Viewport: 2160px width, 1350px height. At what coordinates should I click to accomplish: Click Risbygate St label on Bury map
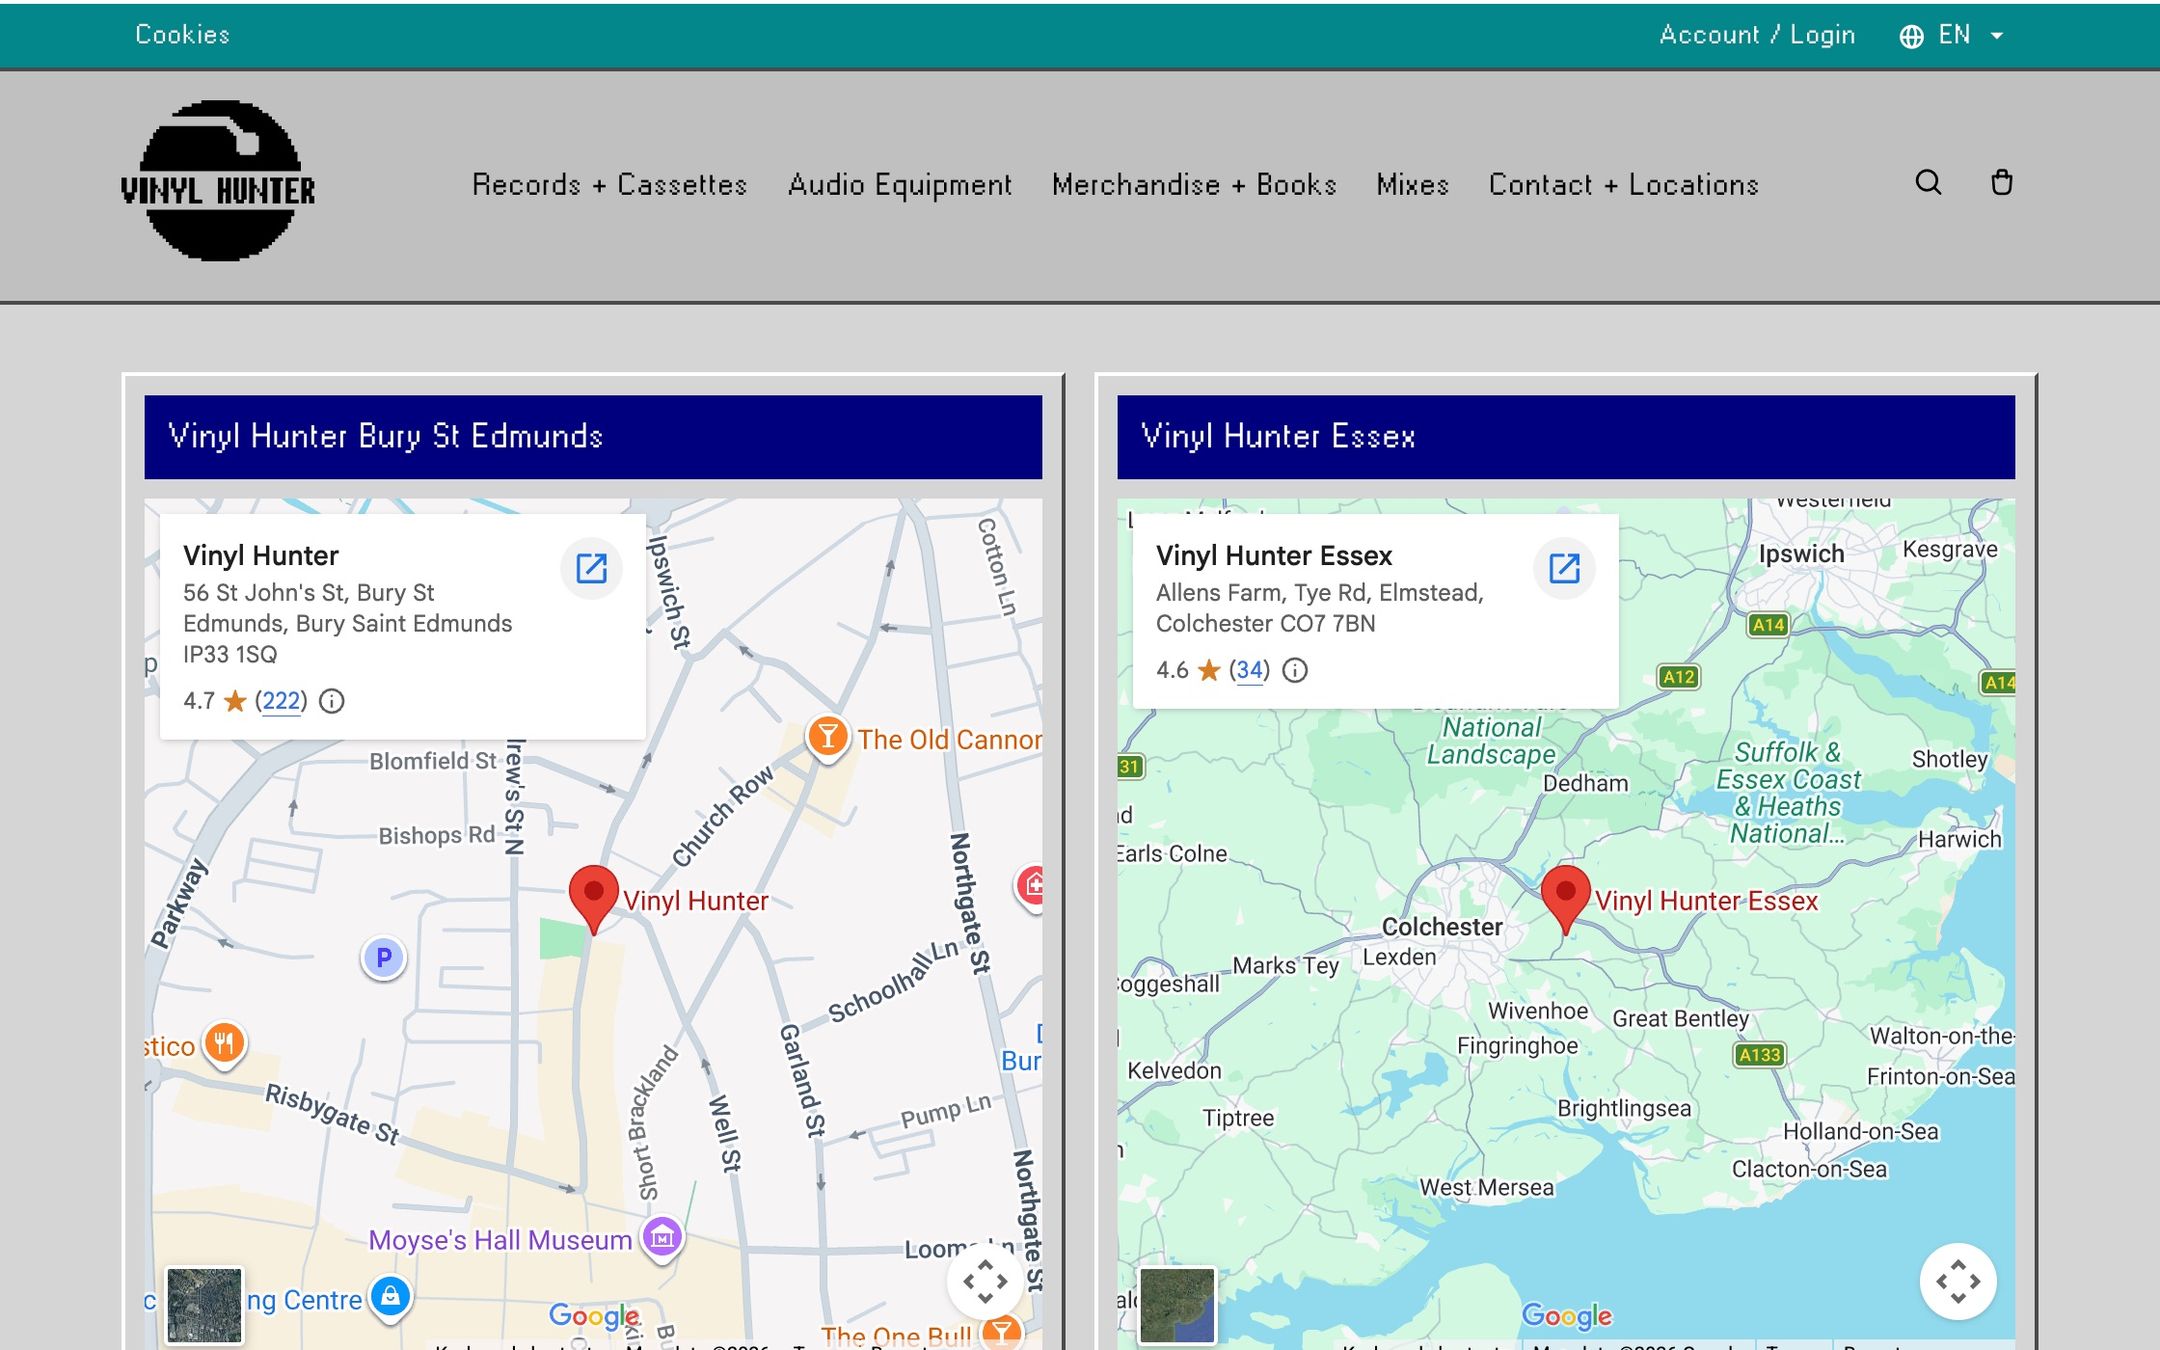(x=332, y=1114)
